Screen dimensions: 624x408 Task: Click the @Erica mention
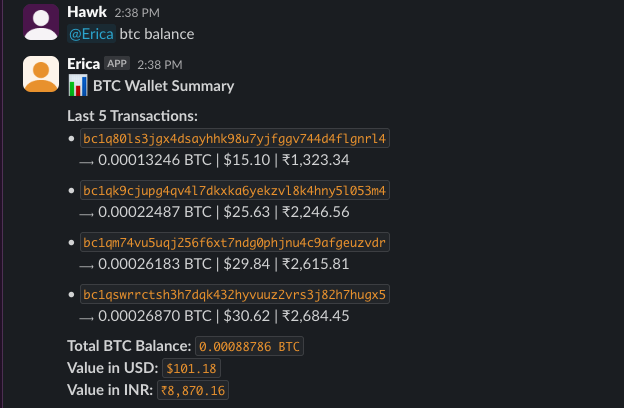tap(91, 34)
